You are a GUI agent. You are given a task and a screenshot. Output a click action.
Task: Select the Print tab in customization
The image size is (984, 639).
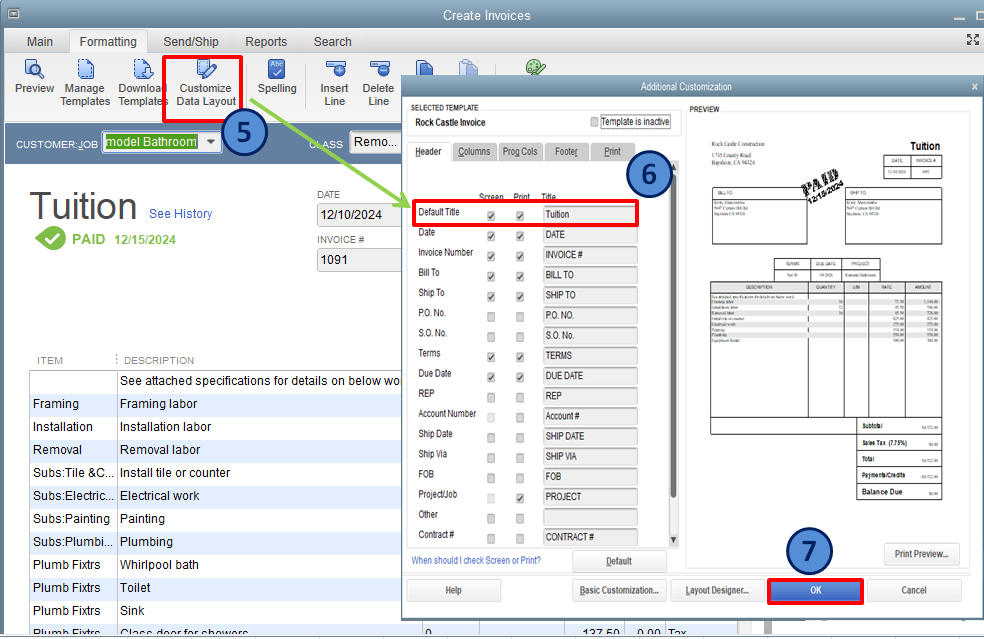612,151
